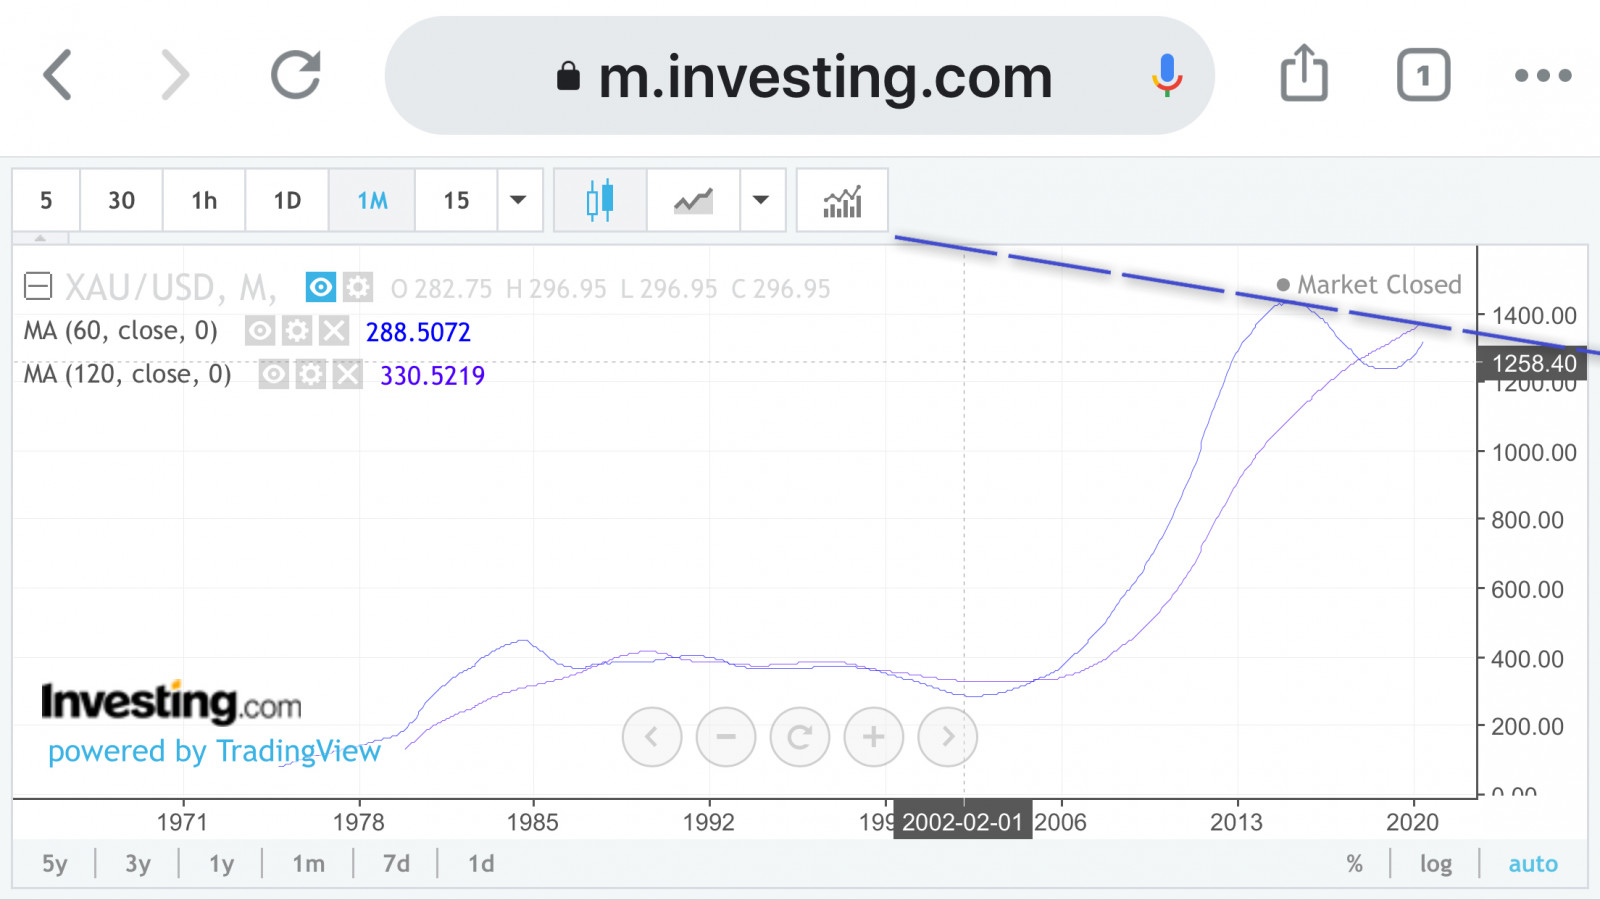Zoom in the chart with plus button

pos(874,738)
